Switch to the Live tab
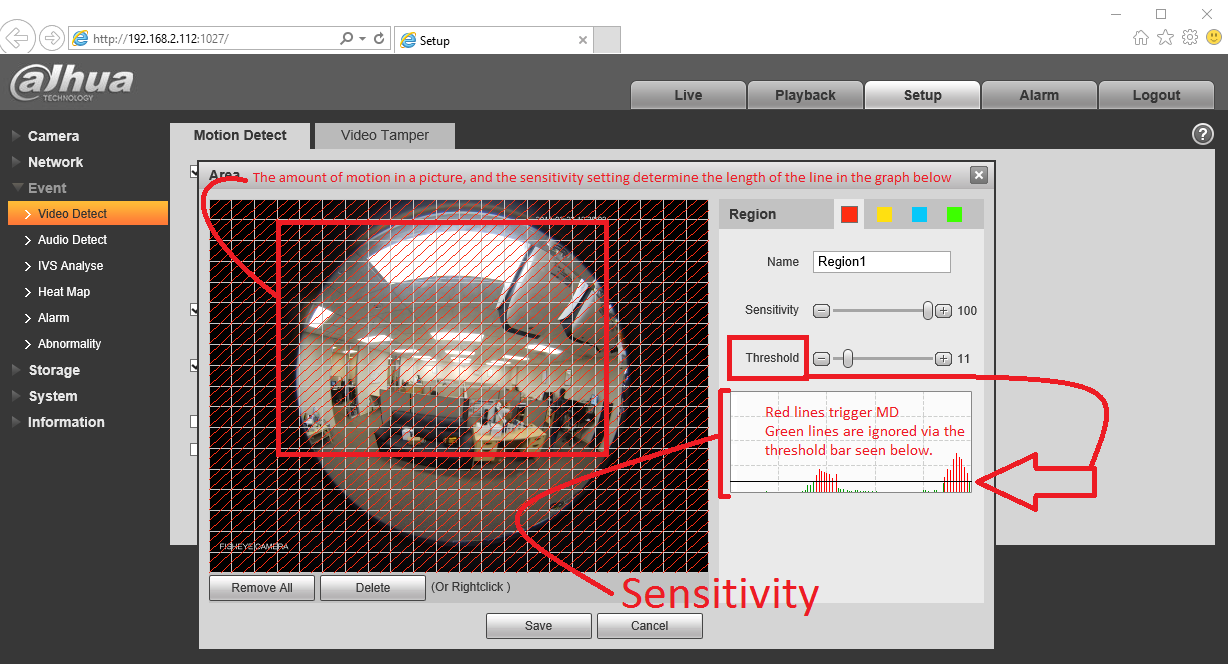 (688, 95)
